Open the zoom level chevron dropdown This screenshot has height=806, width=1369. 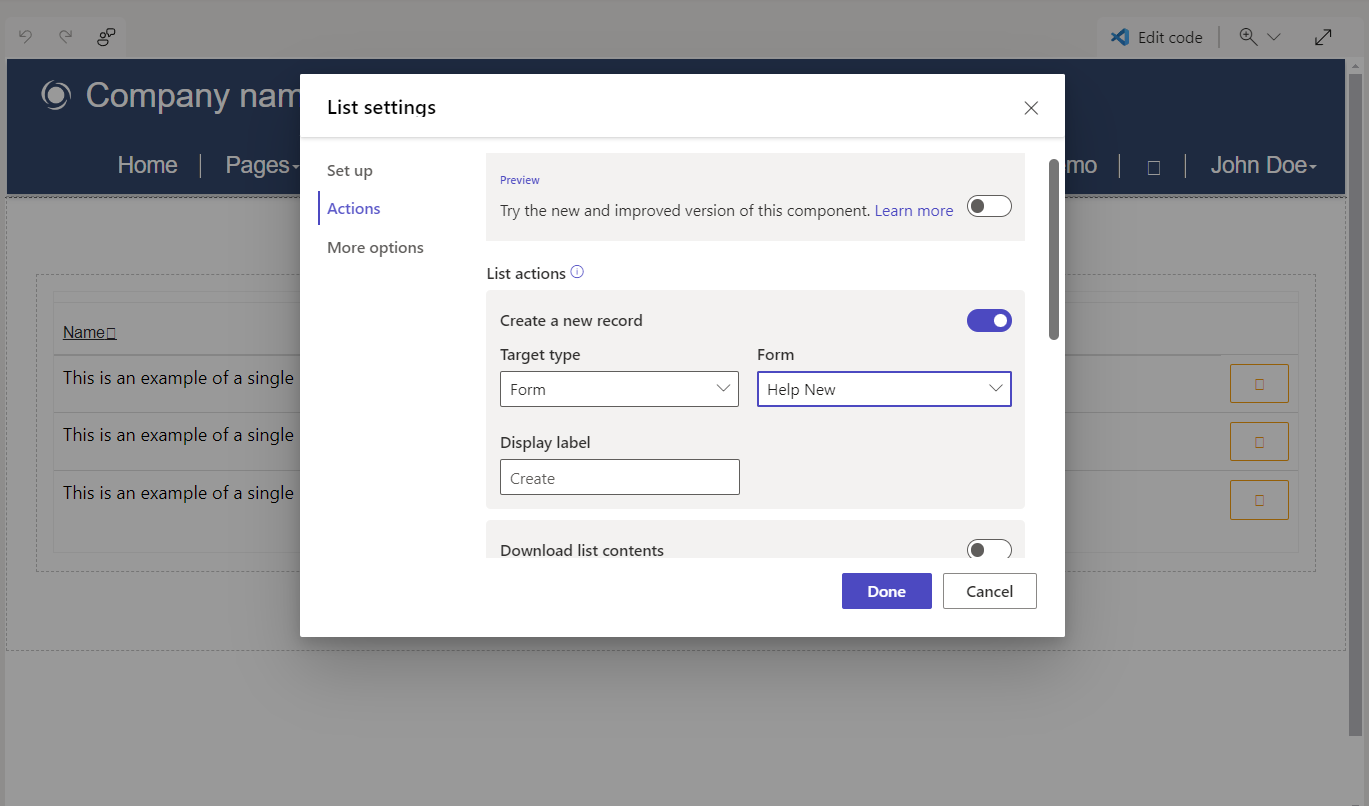(1271, 37)
